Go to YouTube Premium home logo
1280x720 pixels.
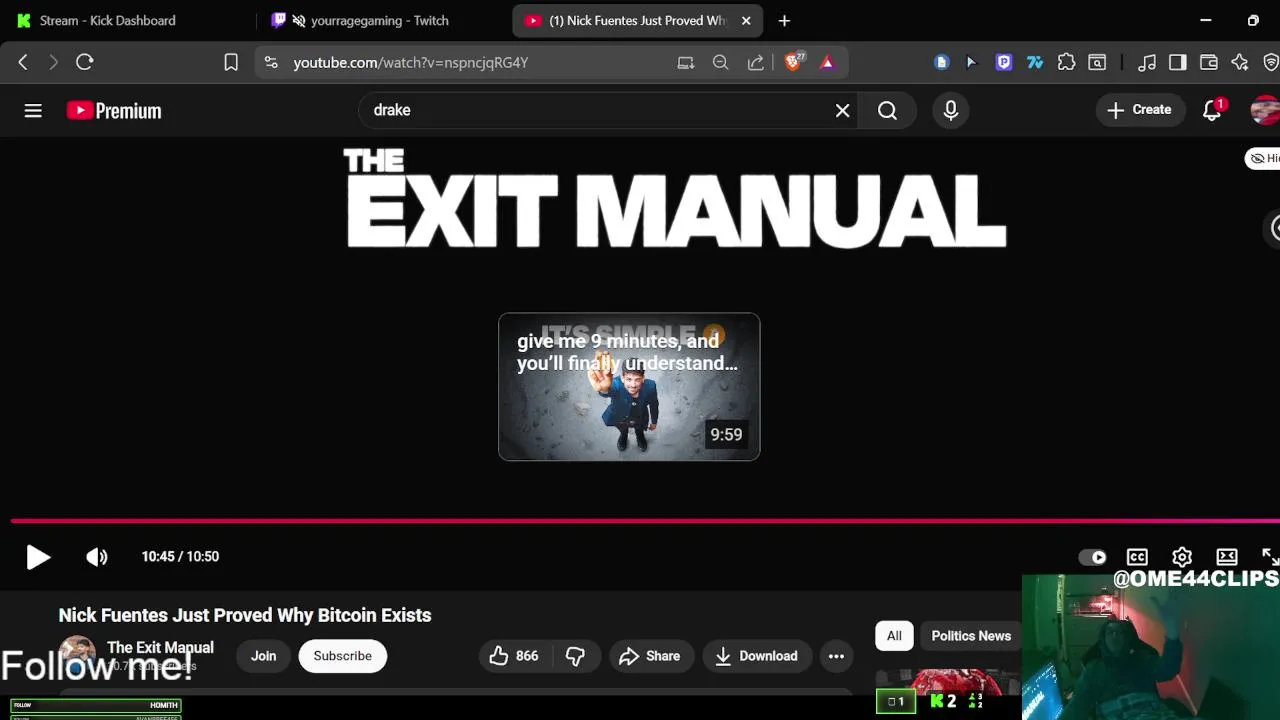coord(114,111)
